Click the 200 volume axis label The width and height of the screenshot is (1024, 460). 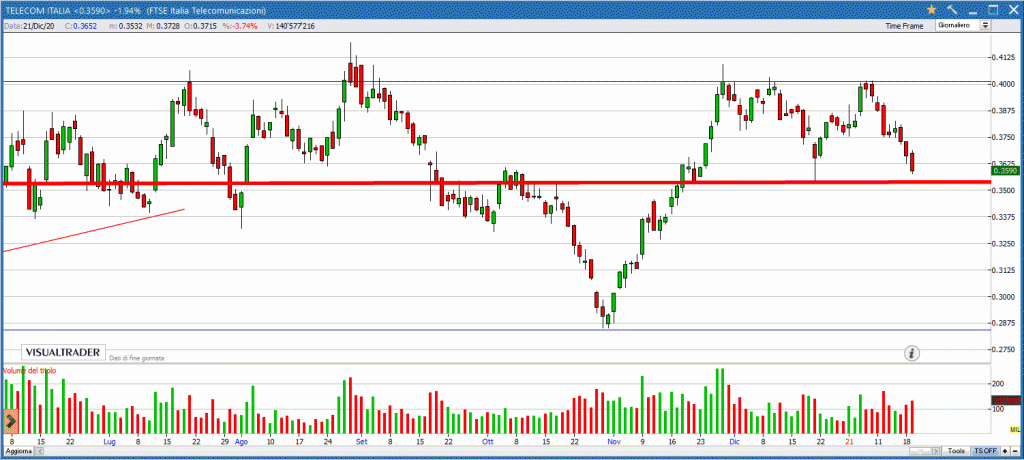(1000, 384)
